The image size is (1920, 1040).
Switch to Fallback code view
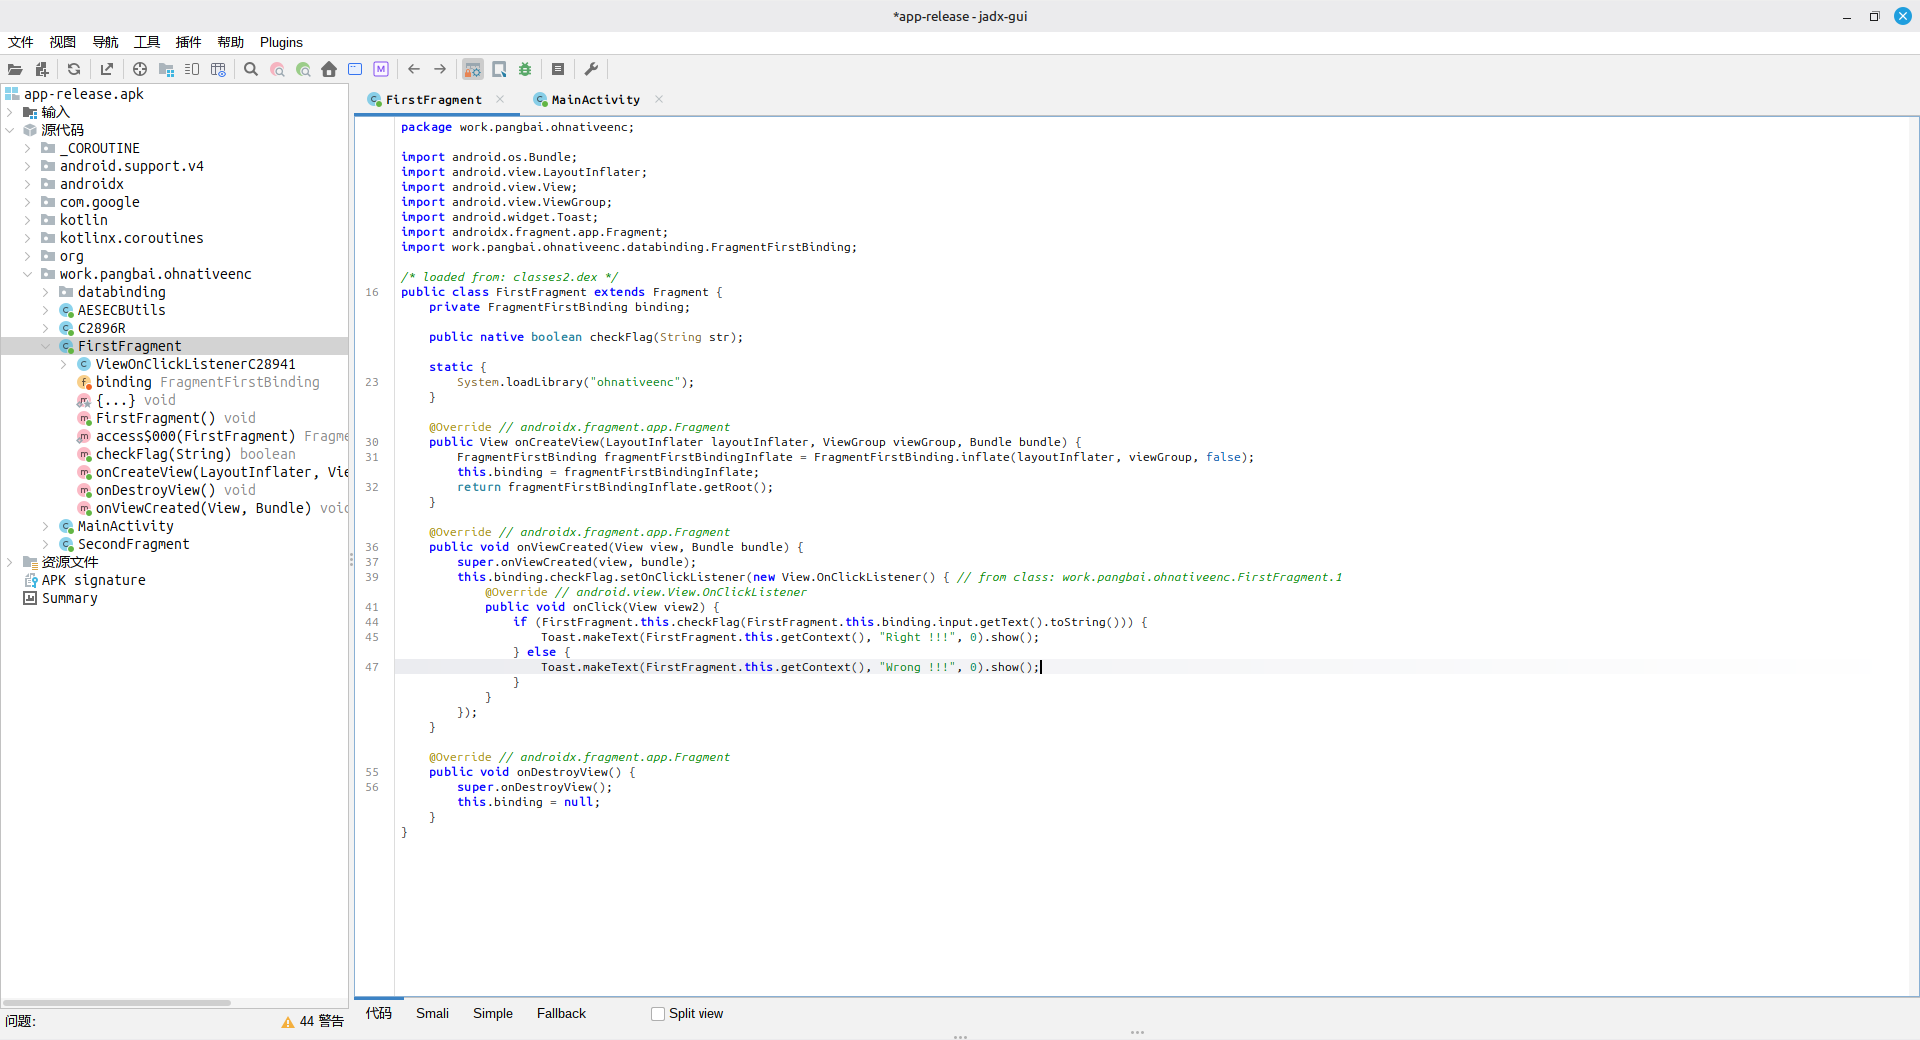561,1014
